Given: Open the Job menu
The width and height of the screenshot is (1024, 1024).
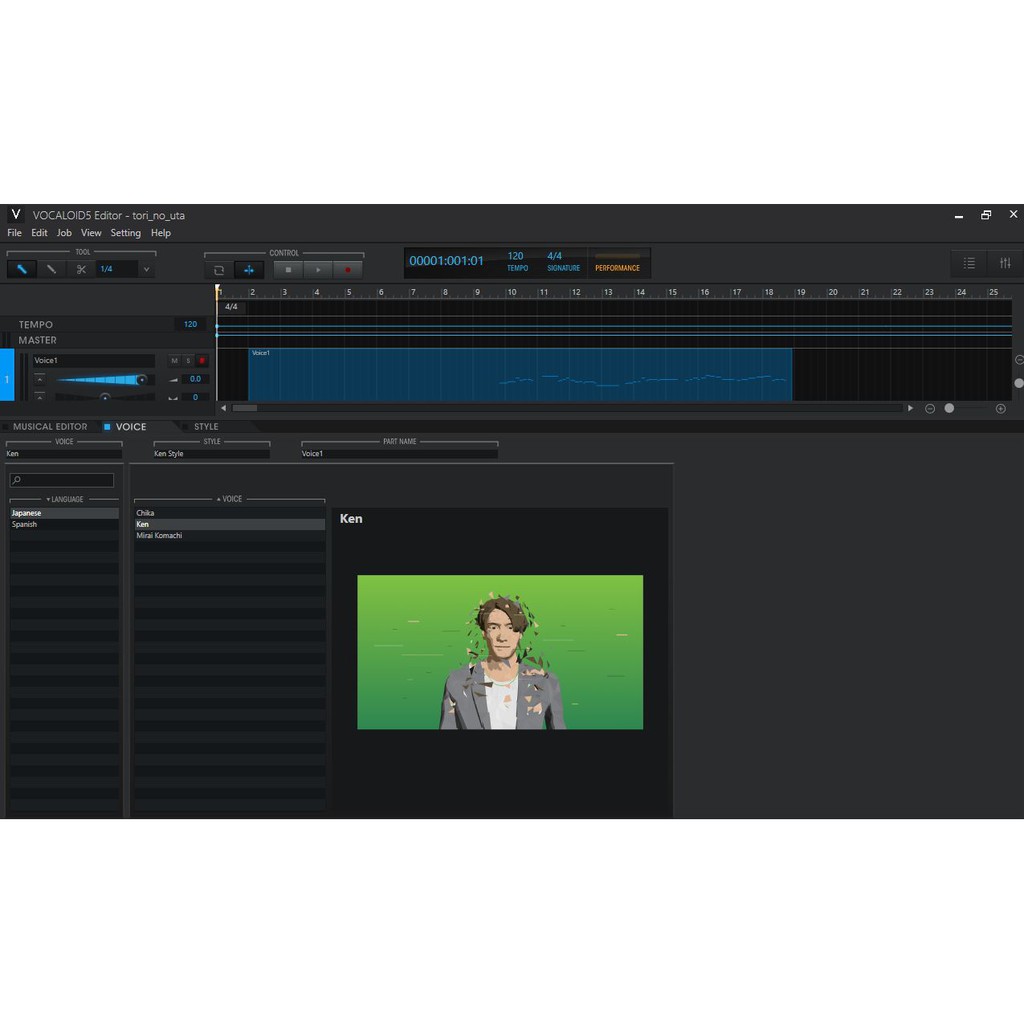Looking at the screenshot, I should (64, 233).
